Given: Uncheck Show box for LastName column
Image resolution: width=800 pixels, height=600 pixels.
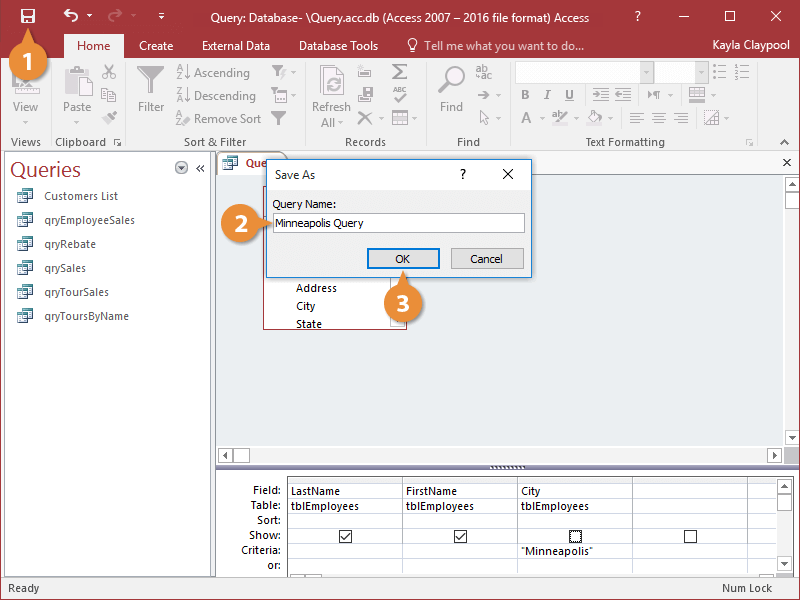Looking at the screenshot, I should (345, 536).
